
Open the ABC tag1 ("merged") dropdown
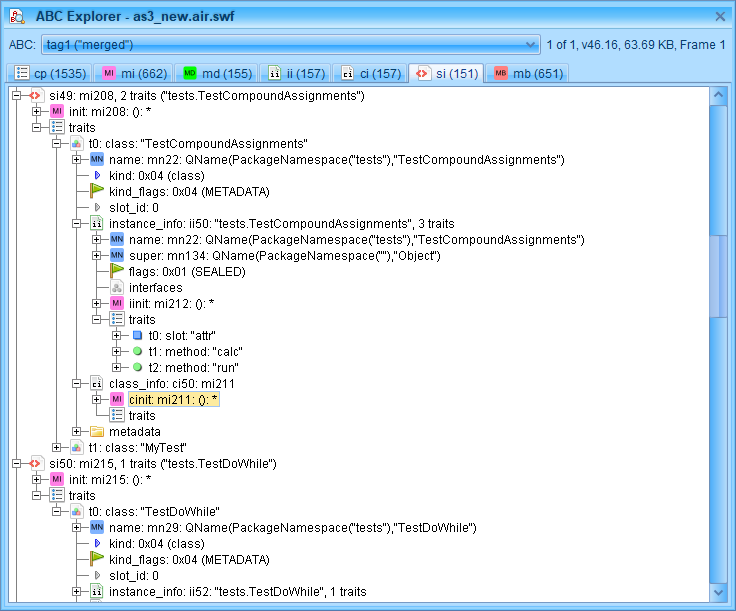291,45
